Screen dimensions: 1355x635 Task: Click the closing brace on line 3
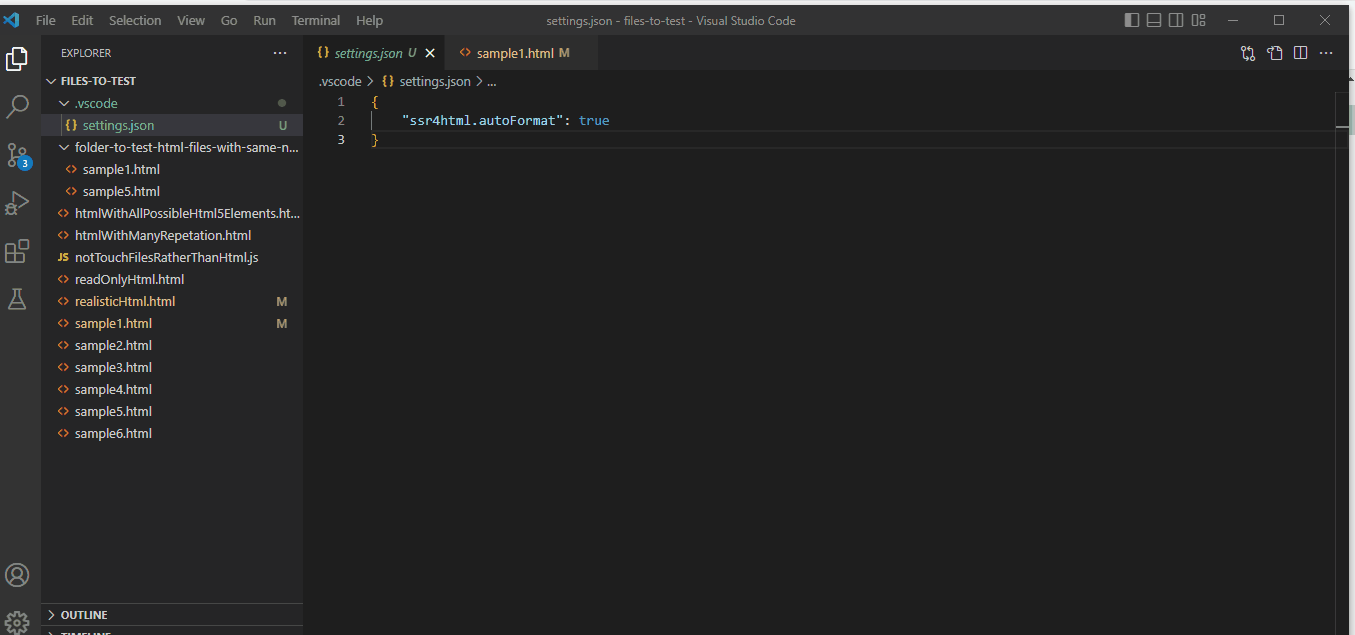click(375, 140)
